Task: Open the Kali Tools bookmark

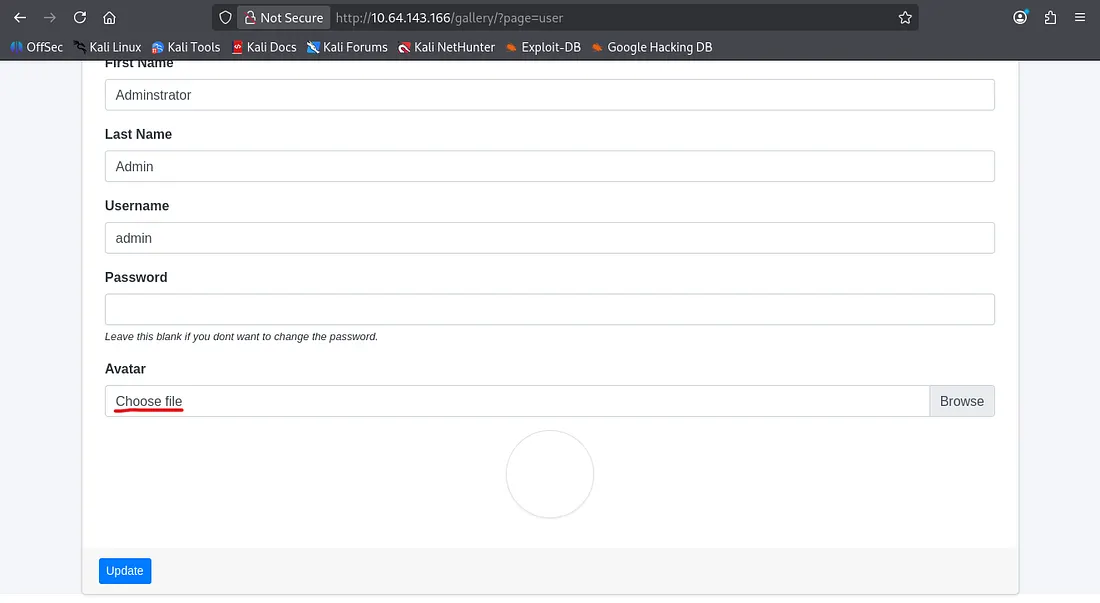Action: (x=186, y=47)
